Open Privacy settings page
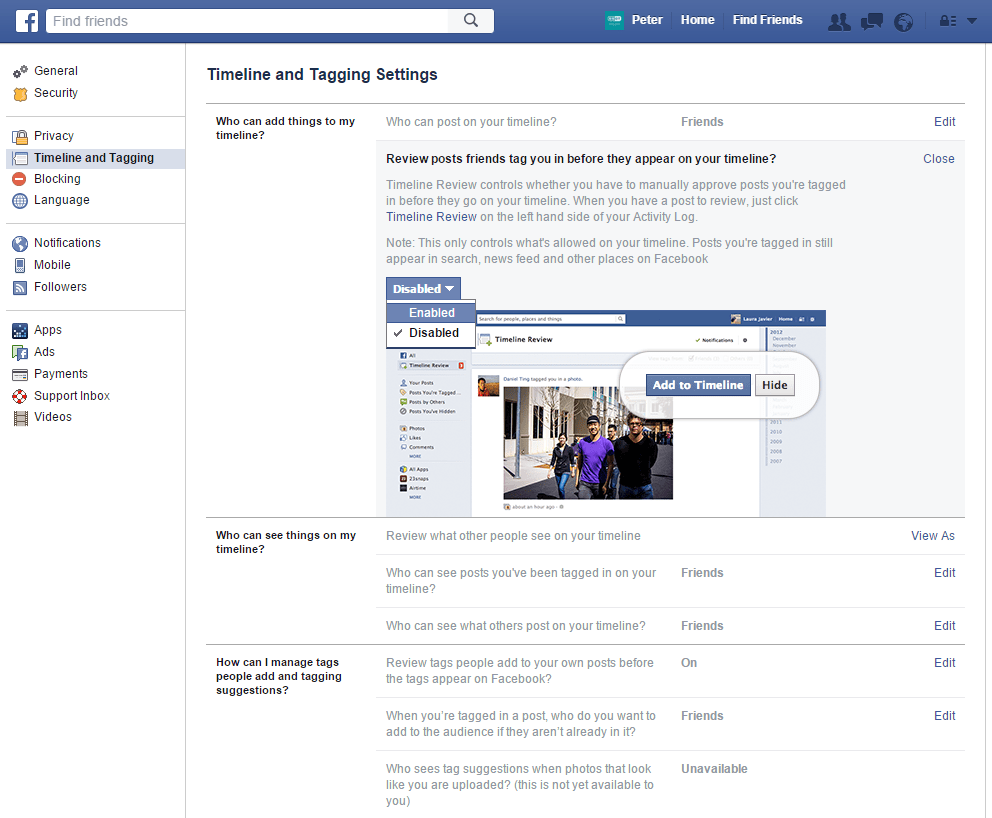992x818 pixels. tap(54, 136)
